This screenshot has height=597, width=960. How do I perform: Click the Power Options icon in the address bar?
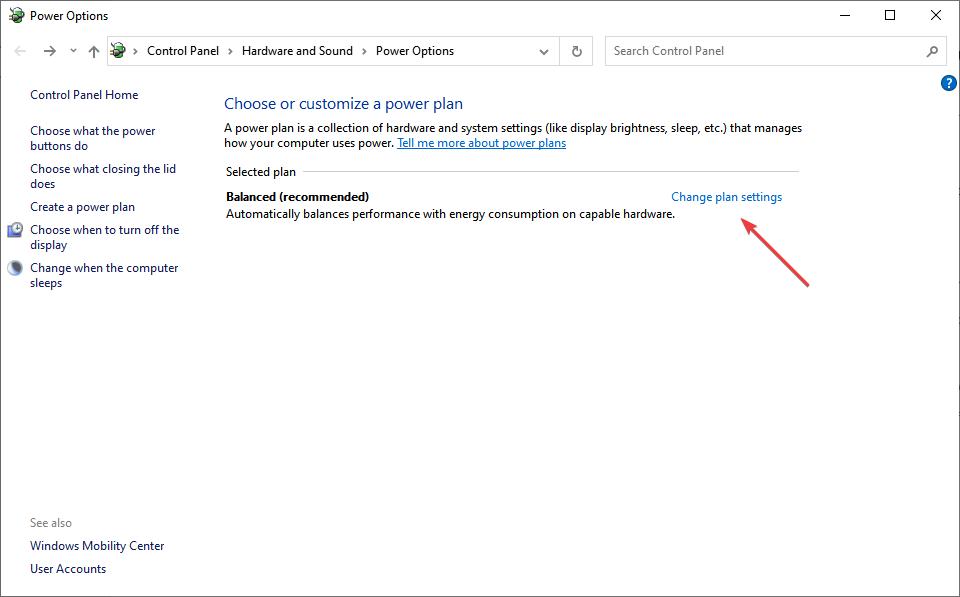[119, 51]
